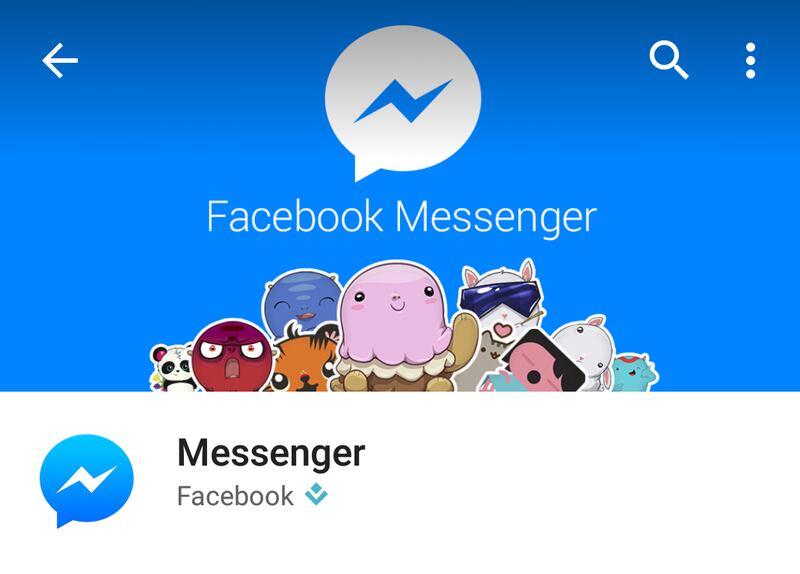Open the three-dot overflow menu
The height and width of the screenshot is (574, 800).
click(750, 61)
